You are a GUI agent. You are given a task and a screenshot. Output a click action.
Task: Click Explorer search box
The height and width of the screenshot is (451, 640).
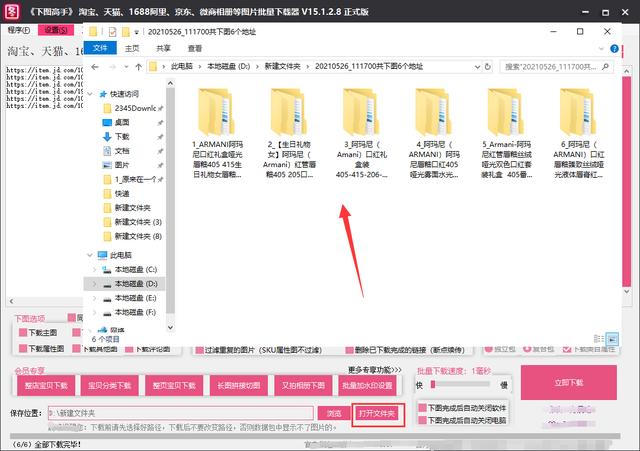(556, 67)
